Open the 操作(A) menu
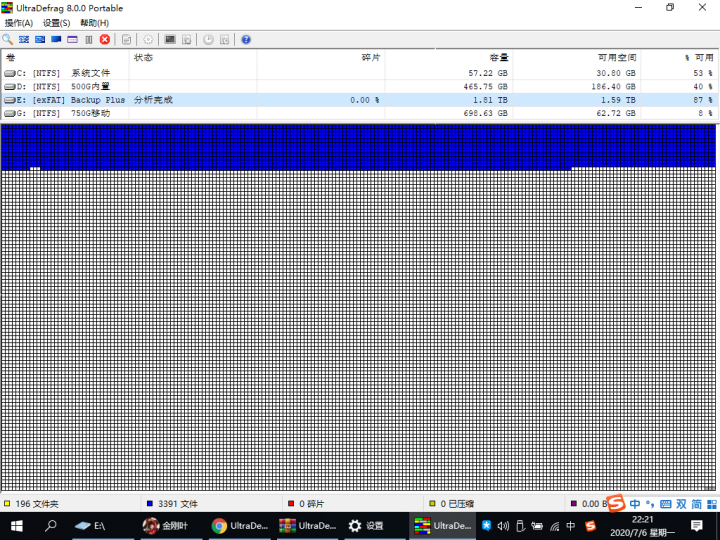The image size is (720, 540). coord(19,23)
